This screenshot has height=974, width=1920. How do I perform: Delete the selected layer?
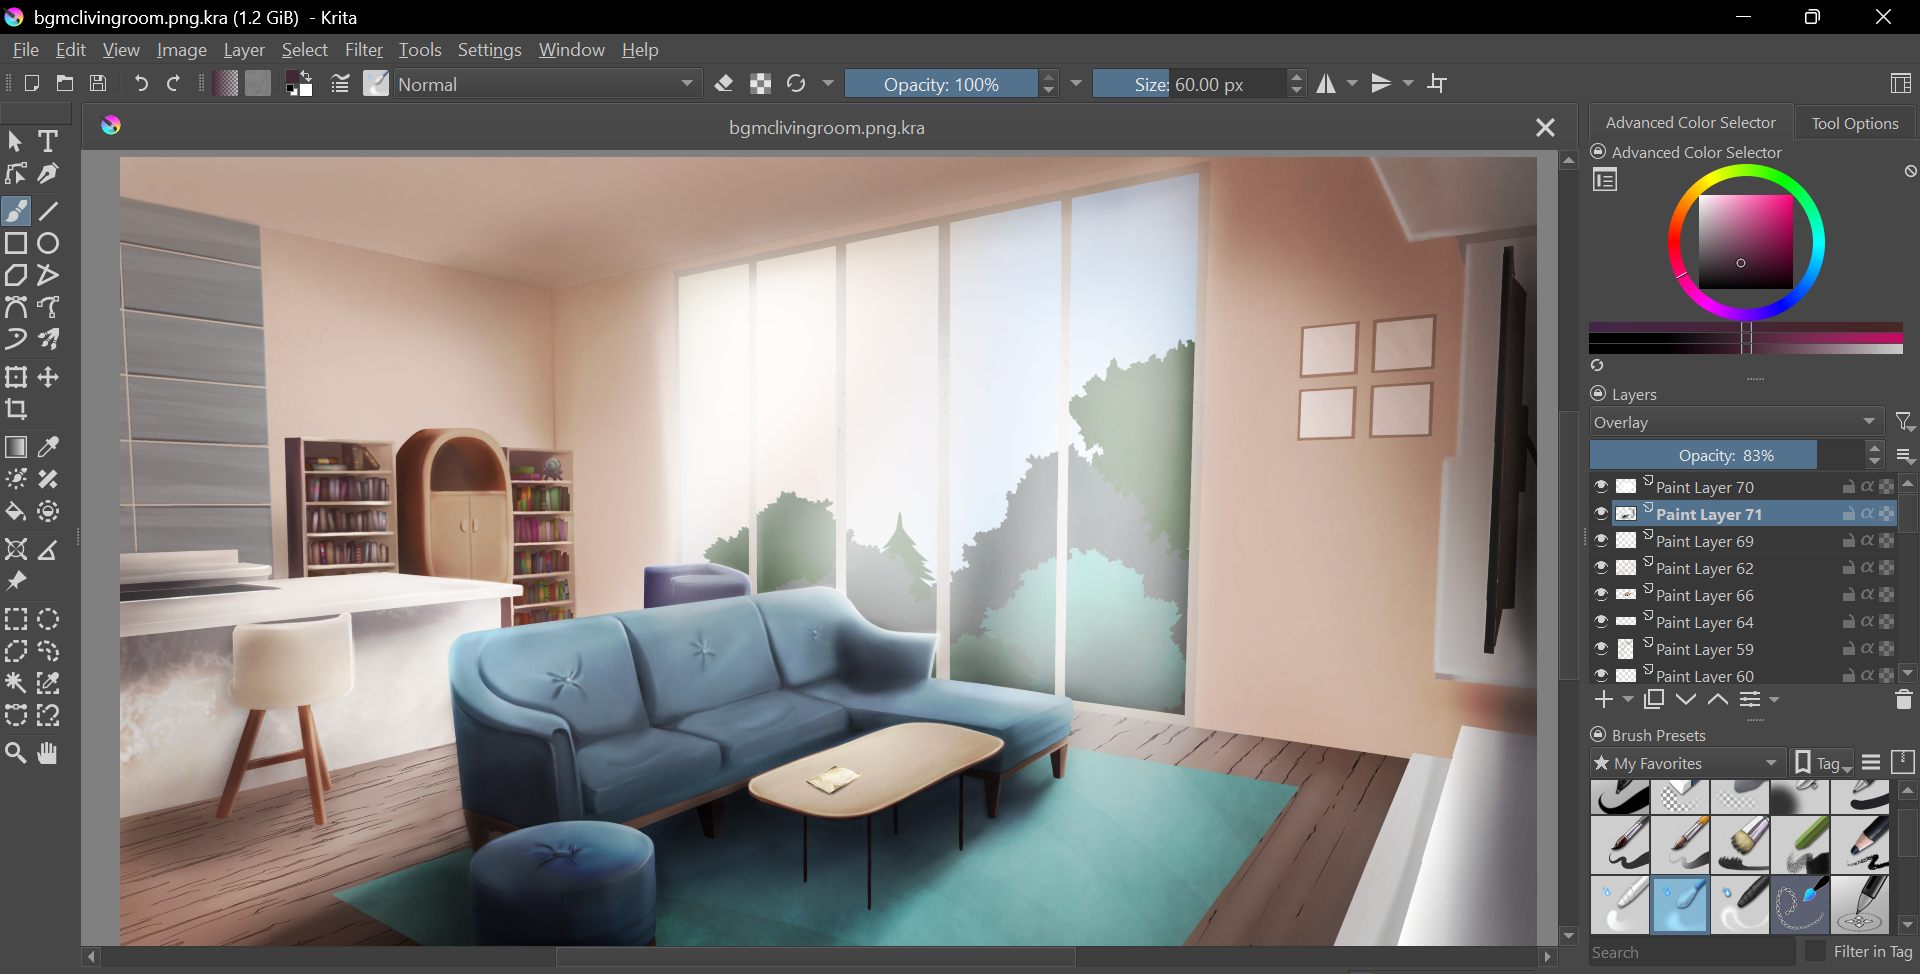1904,700
